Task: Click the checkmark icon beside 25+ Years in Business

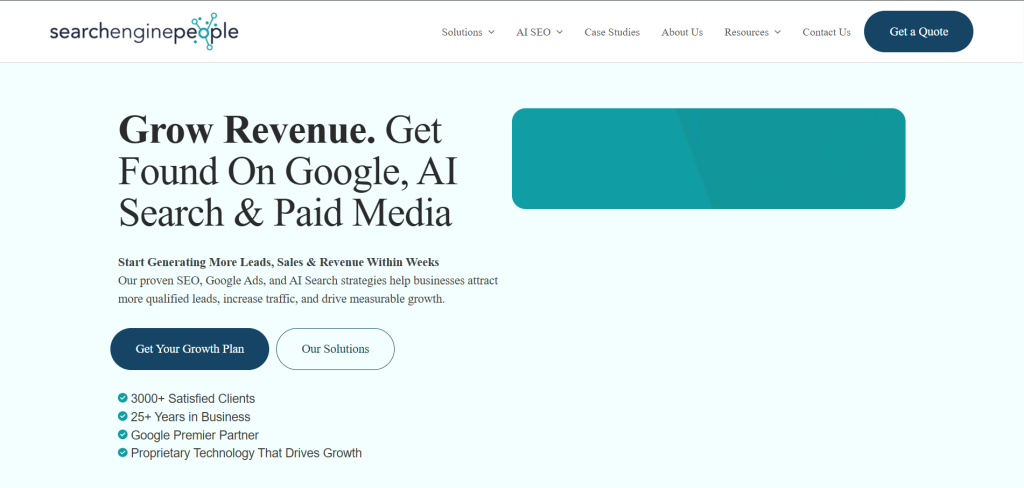Action: click(122, 416)
